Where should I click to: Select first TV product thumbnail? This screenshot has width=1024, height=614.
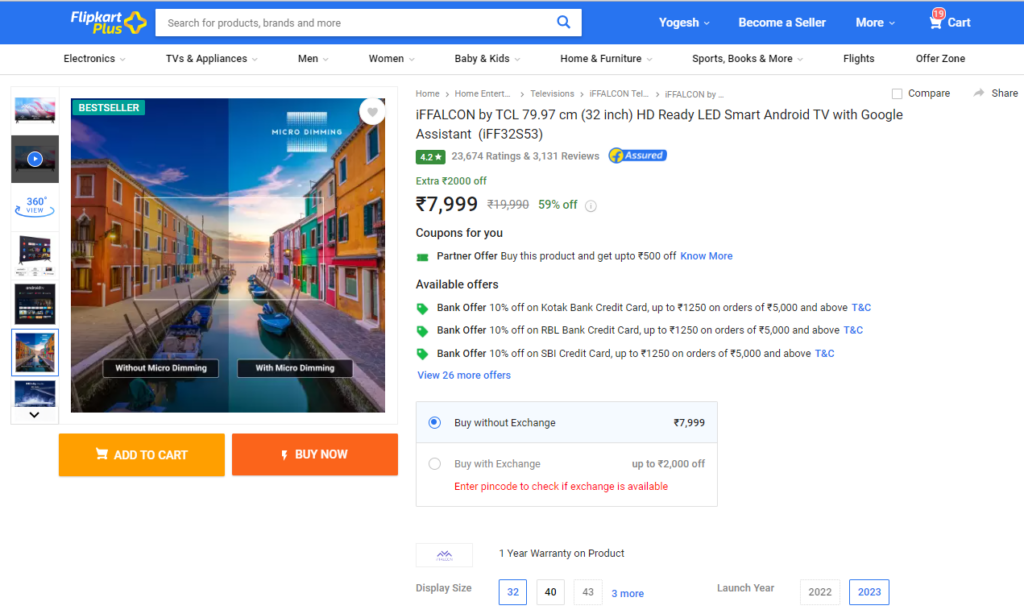click(35, 110)
